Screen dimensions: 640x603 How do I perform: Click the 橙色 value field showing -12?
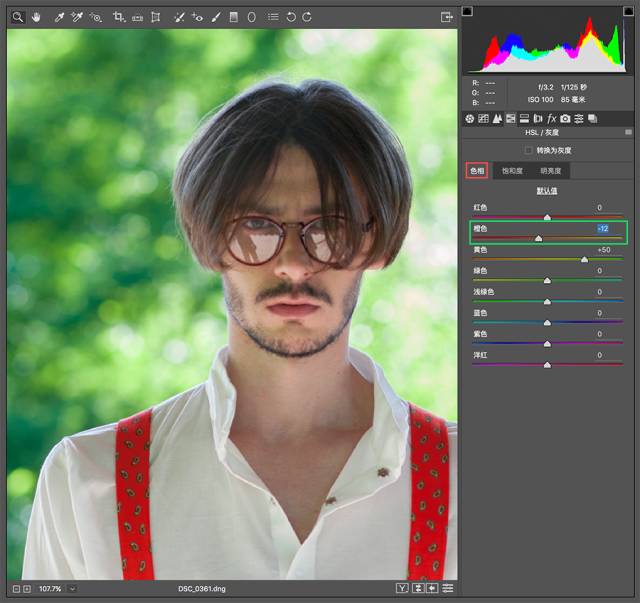coord(603,229)
